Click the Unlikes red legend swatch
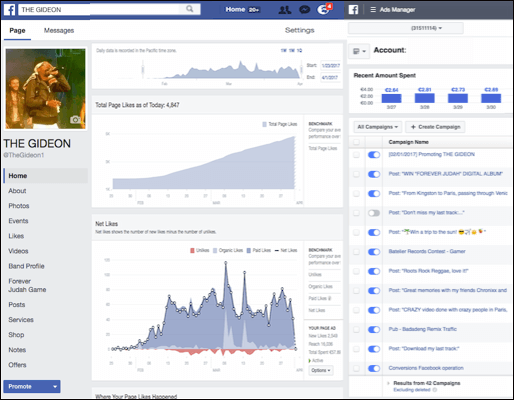514x400 pixels. pyautogui.click(x=192, y=250)
